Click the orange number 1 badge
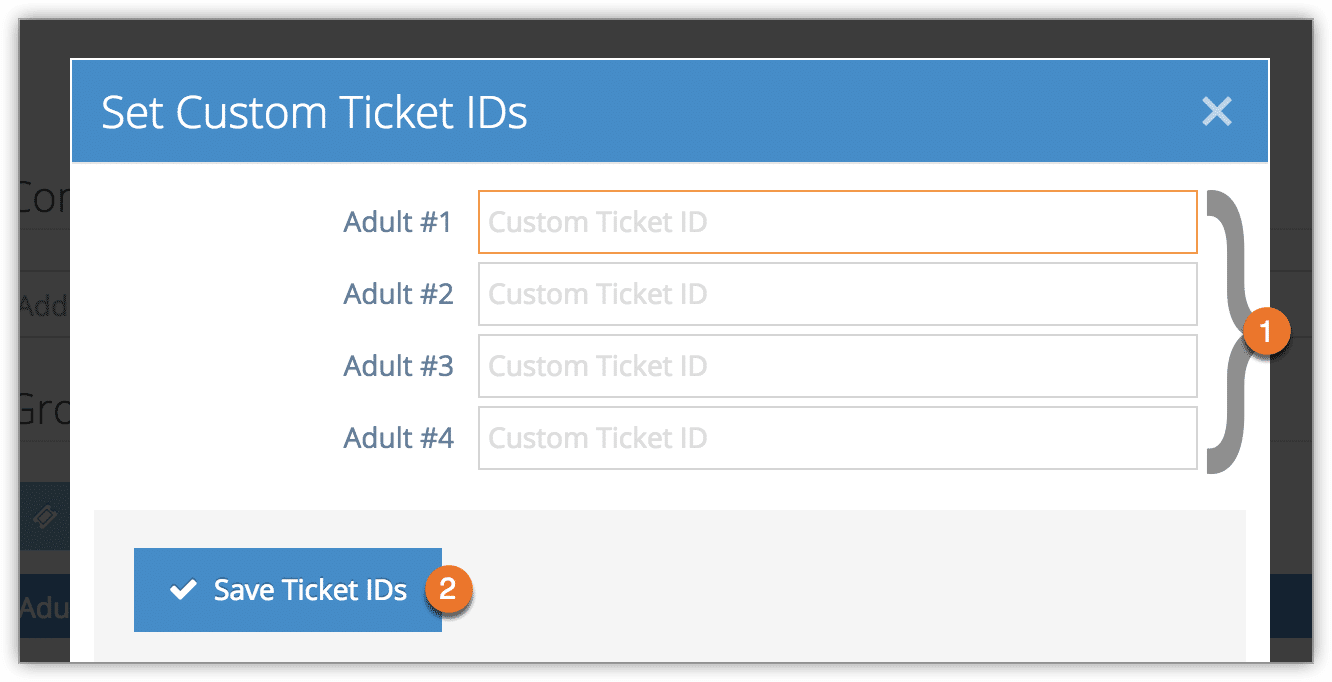Viewport: 1332px width, 682px height. (1266, 332)
